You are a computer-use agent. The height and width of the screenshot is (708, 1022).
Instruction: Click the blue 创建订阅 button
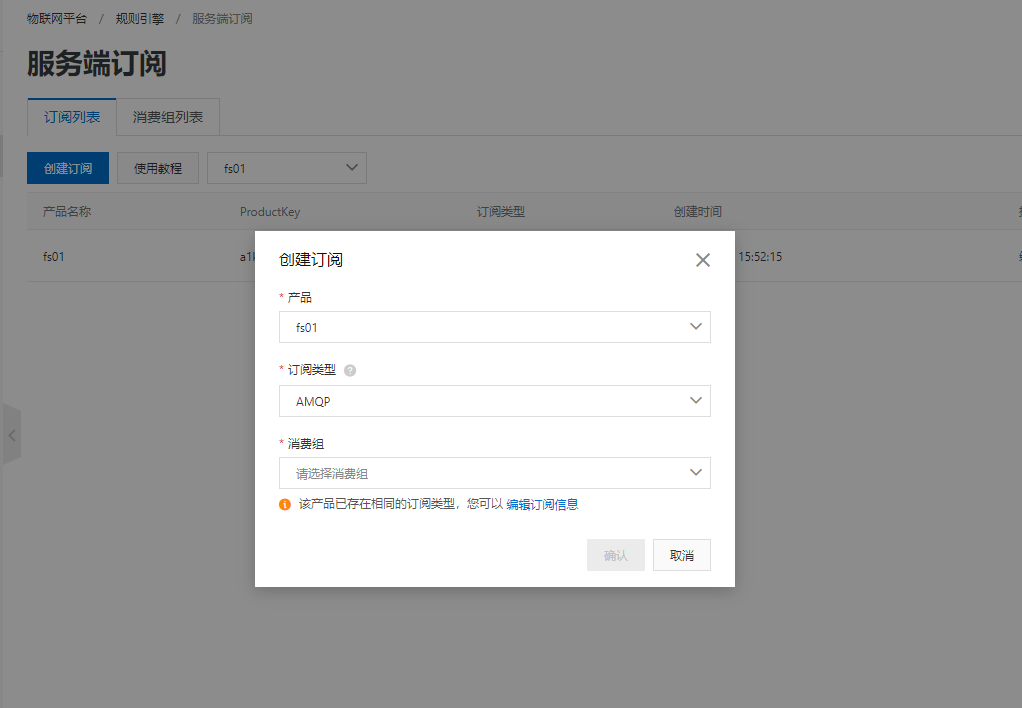pyautogui.click(x=68, y=168)
